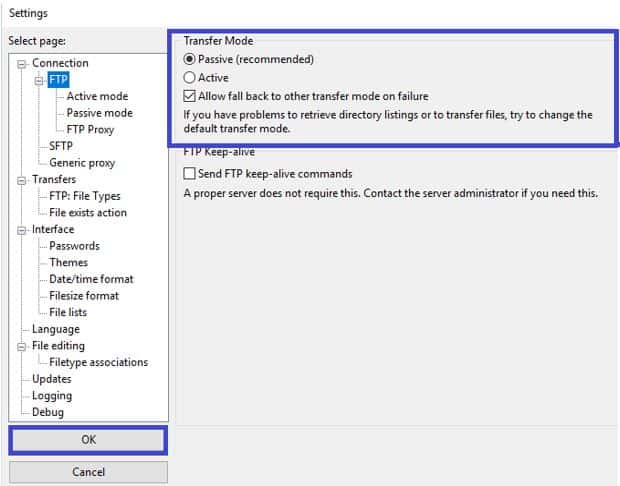This screenshot has width=620, height=486.
Task: Open File exists action page
Action: [88, 213]
